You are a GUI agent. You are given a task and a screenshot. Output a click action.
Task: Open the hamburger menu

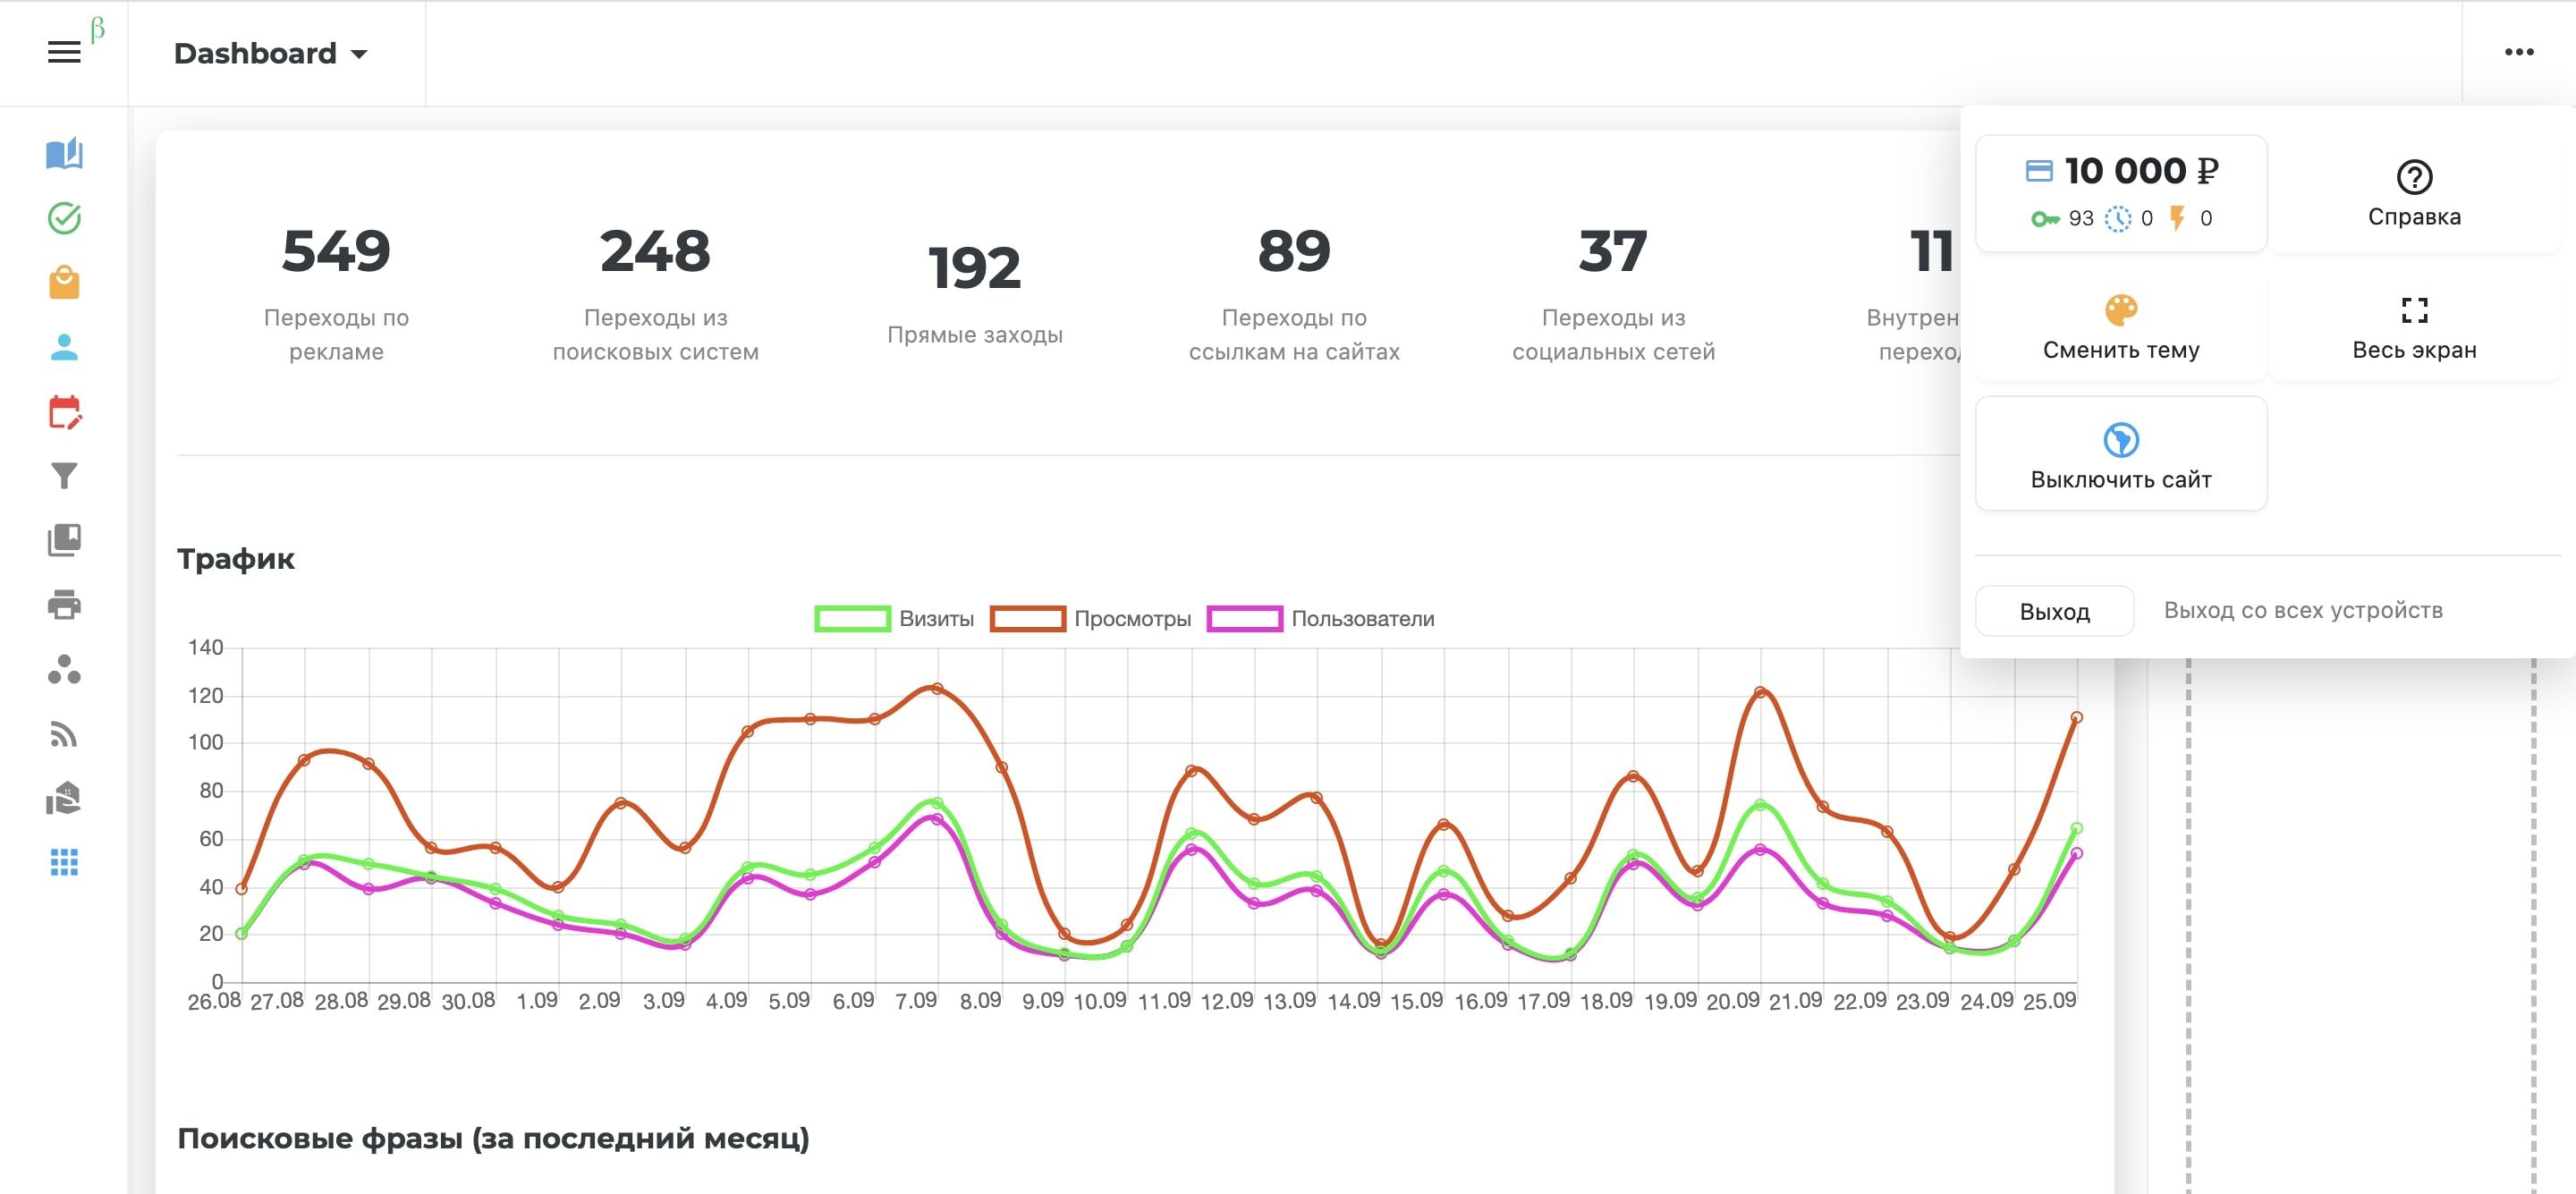(64, 52)
